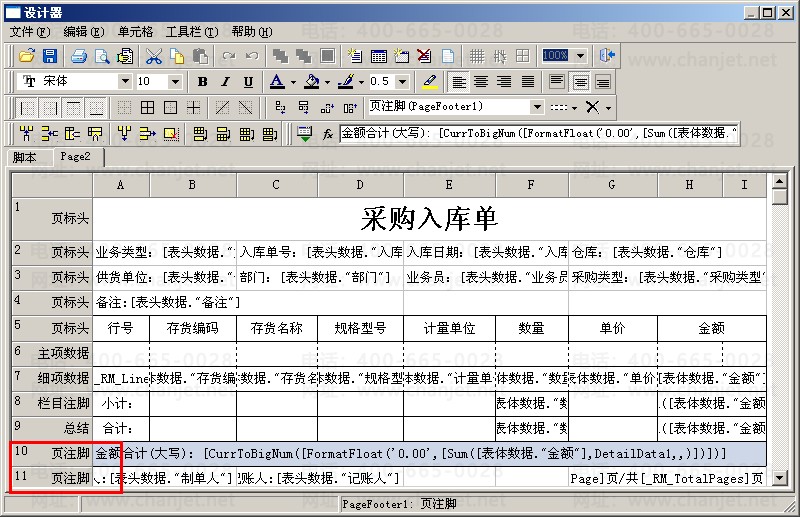Screen dimensions: 800x517
Task: Toggle left text alignment
Action: click(459, 81)
